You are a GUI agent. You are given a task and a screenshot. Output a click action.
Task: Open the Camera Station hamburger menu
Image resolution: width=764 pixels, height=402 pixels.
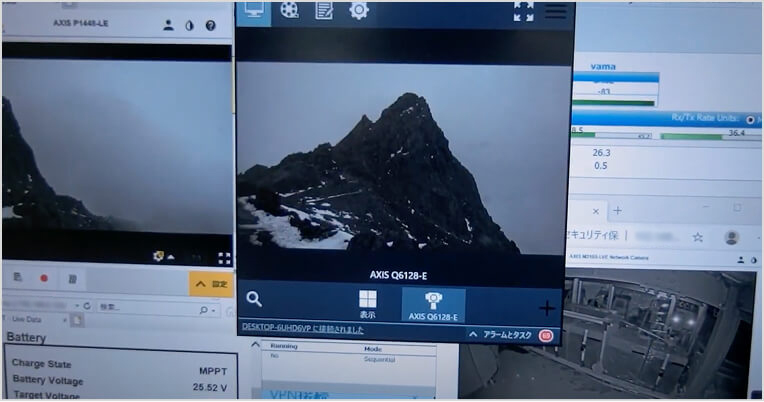coord(555,11)
